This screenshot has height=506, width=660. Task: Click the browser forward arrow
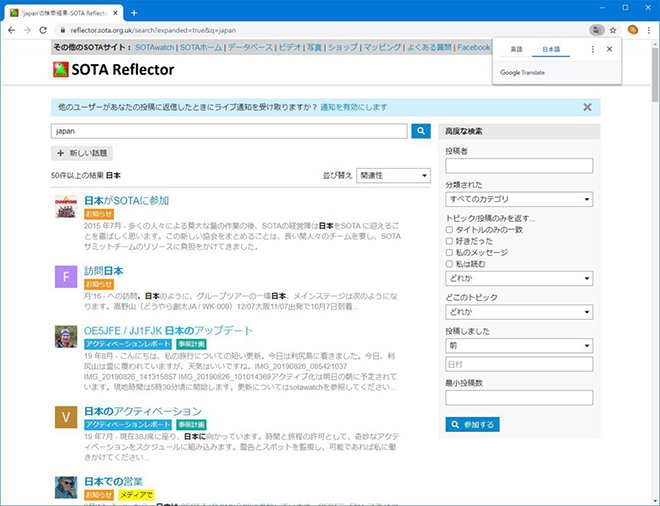click(27, 30)
